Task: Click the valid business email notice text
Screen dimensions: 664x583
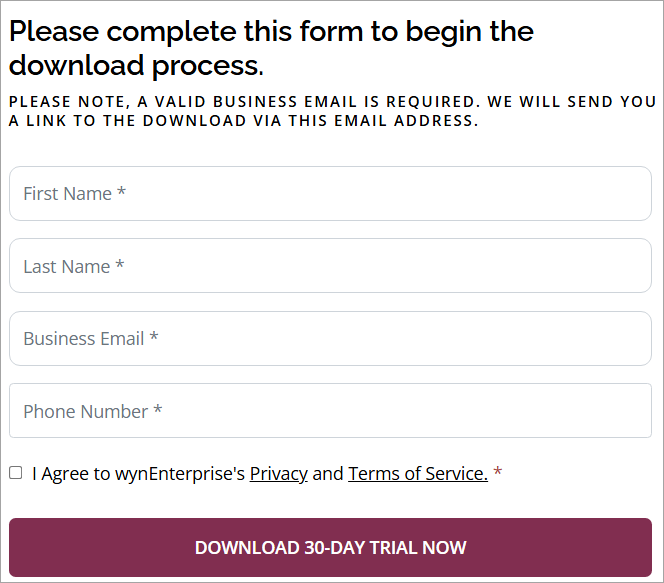Action: 332,102
